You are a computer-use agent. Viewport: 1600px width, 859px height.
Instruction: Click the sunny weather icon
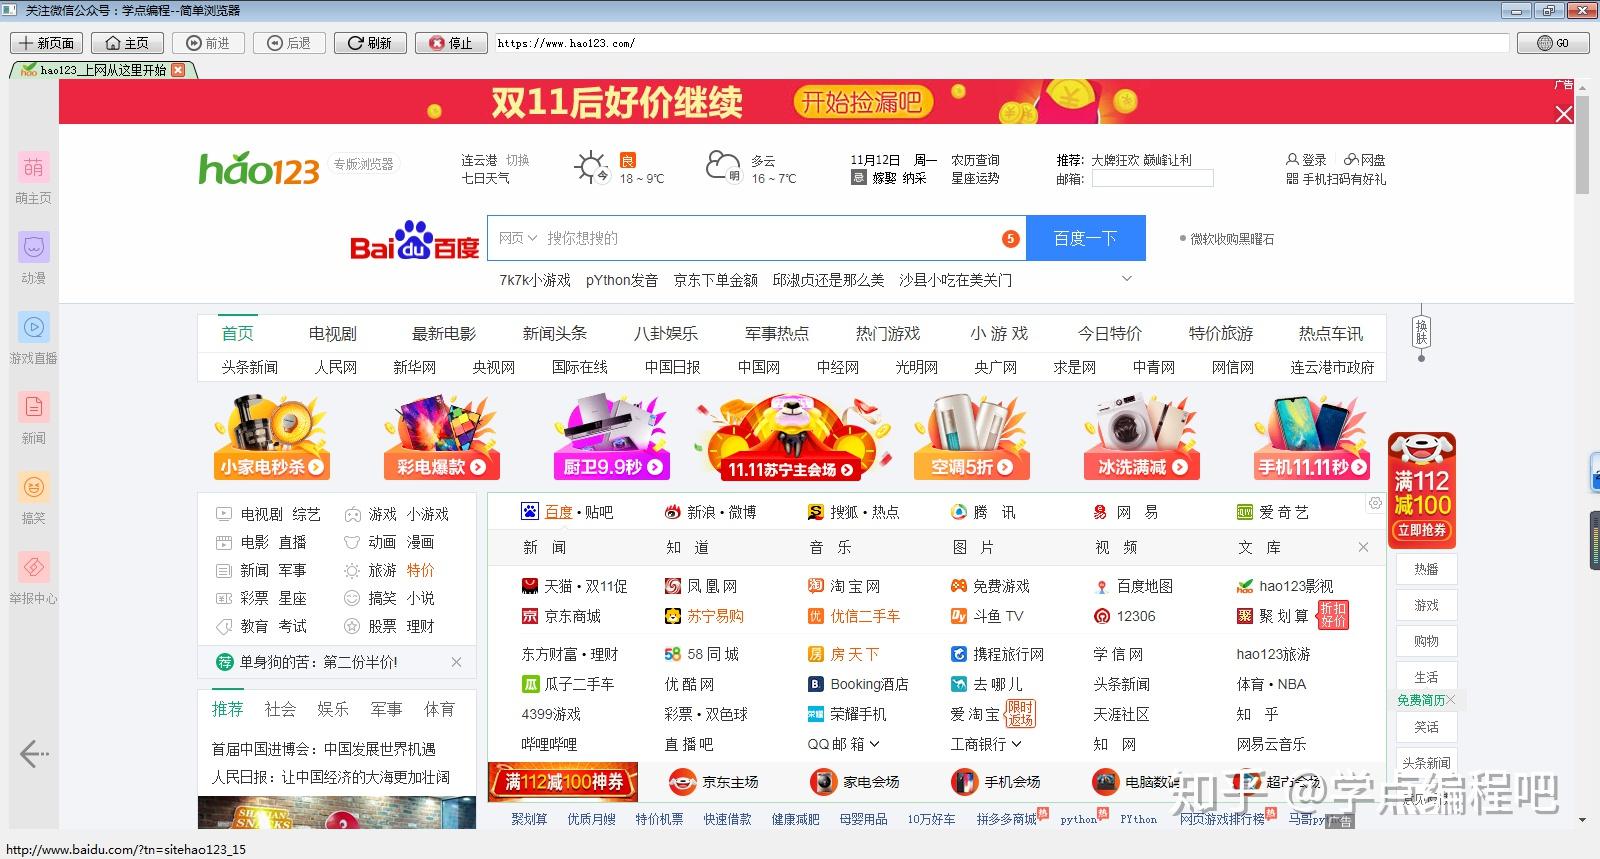pos(591,167)
